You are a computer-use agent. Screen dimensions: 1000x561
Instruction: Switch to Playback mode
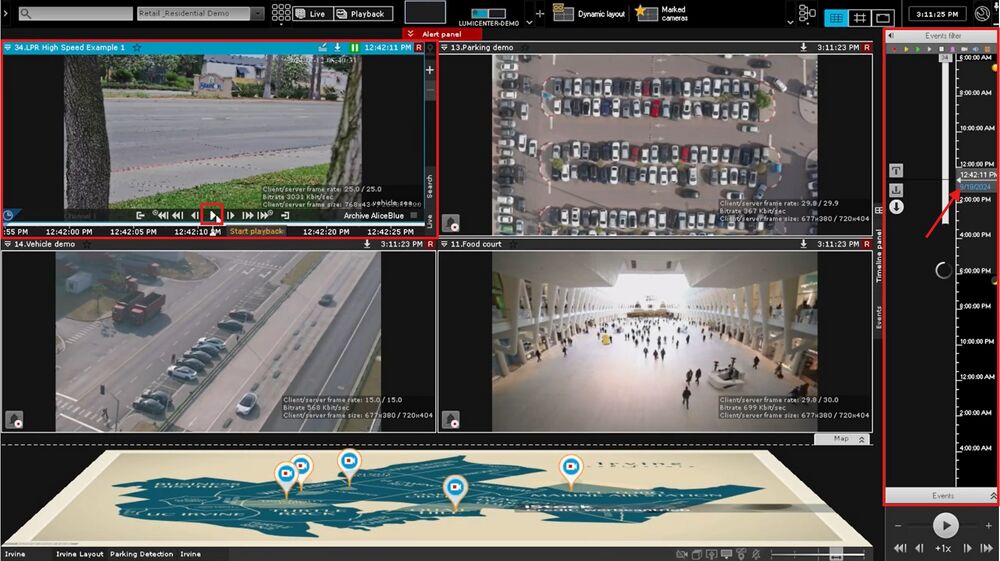361,14
